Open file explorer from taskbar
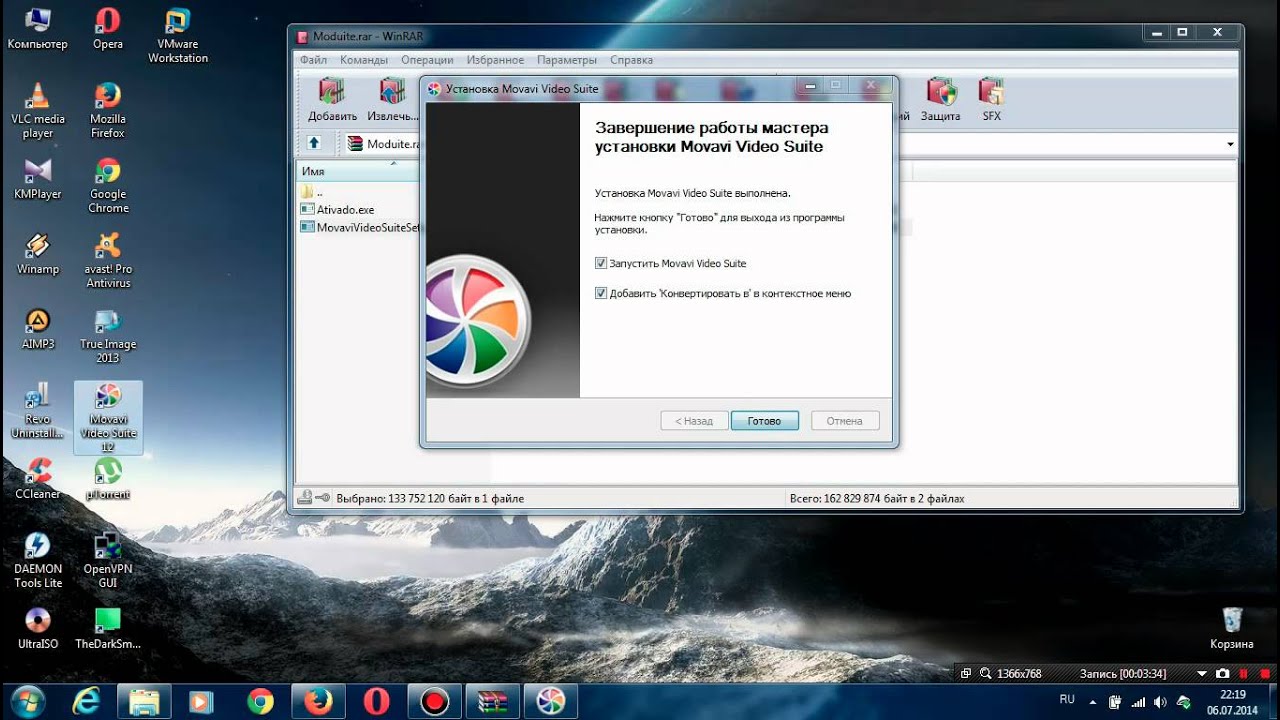1280x720 pixels. coord(145,702)
